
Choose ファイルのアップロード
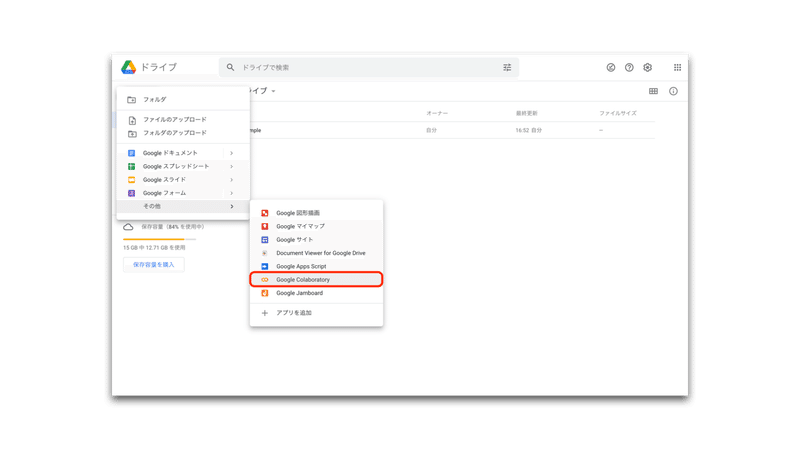pyautogui.click(x=183, y=120)
